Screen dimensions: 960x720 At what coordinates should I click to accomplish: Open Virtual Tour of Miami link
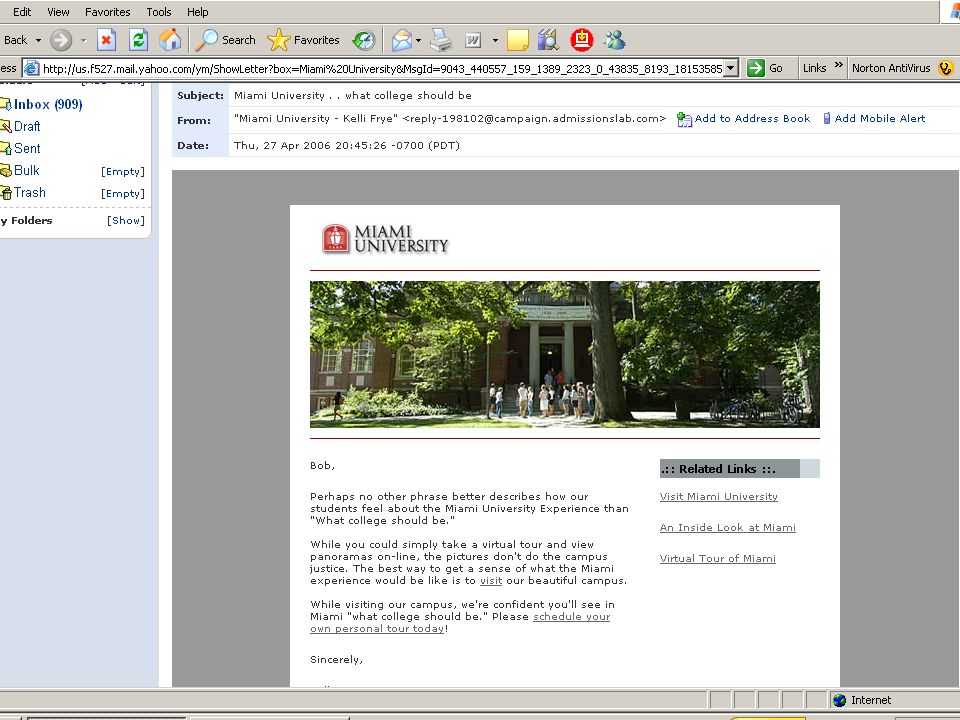(x=718, y=559)
